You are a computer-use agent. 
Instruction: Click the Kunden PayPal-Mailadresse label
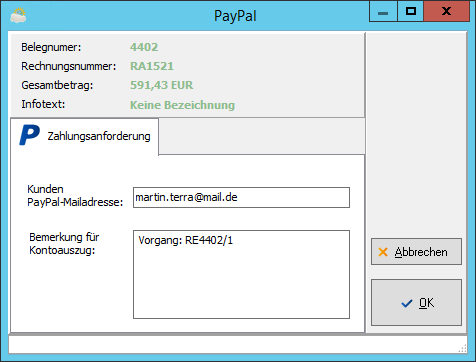point(75,196)
